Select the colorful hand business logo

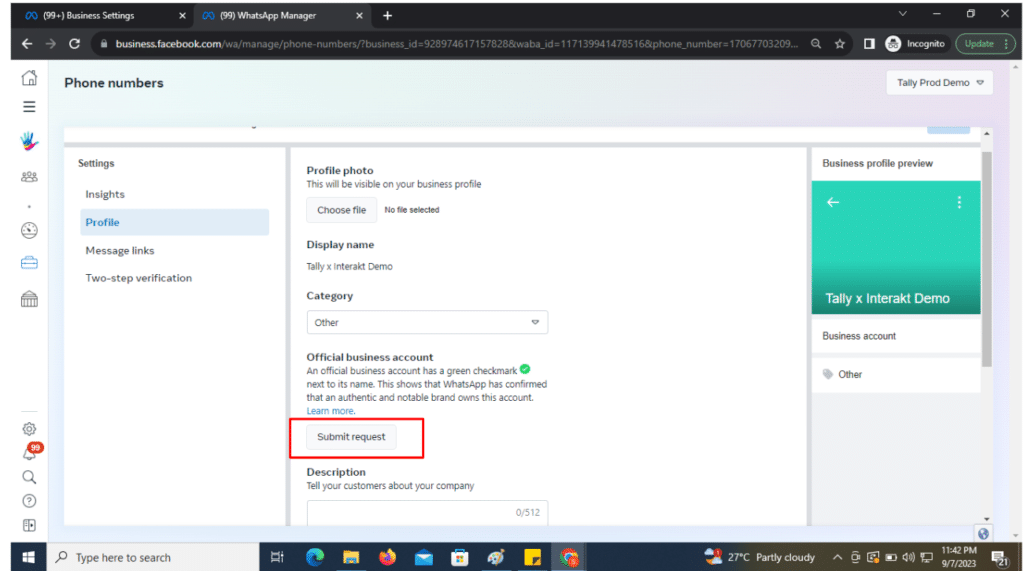pos(29,141)
